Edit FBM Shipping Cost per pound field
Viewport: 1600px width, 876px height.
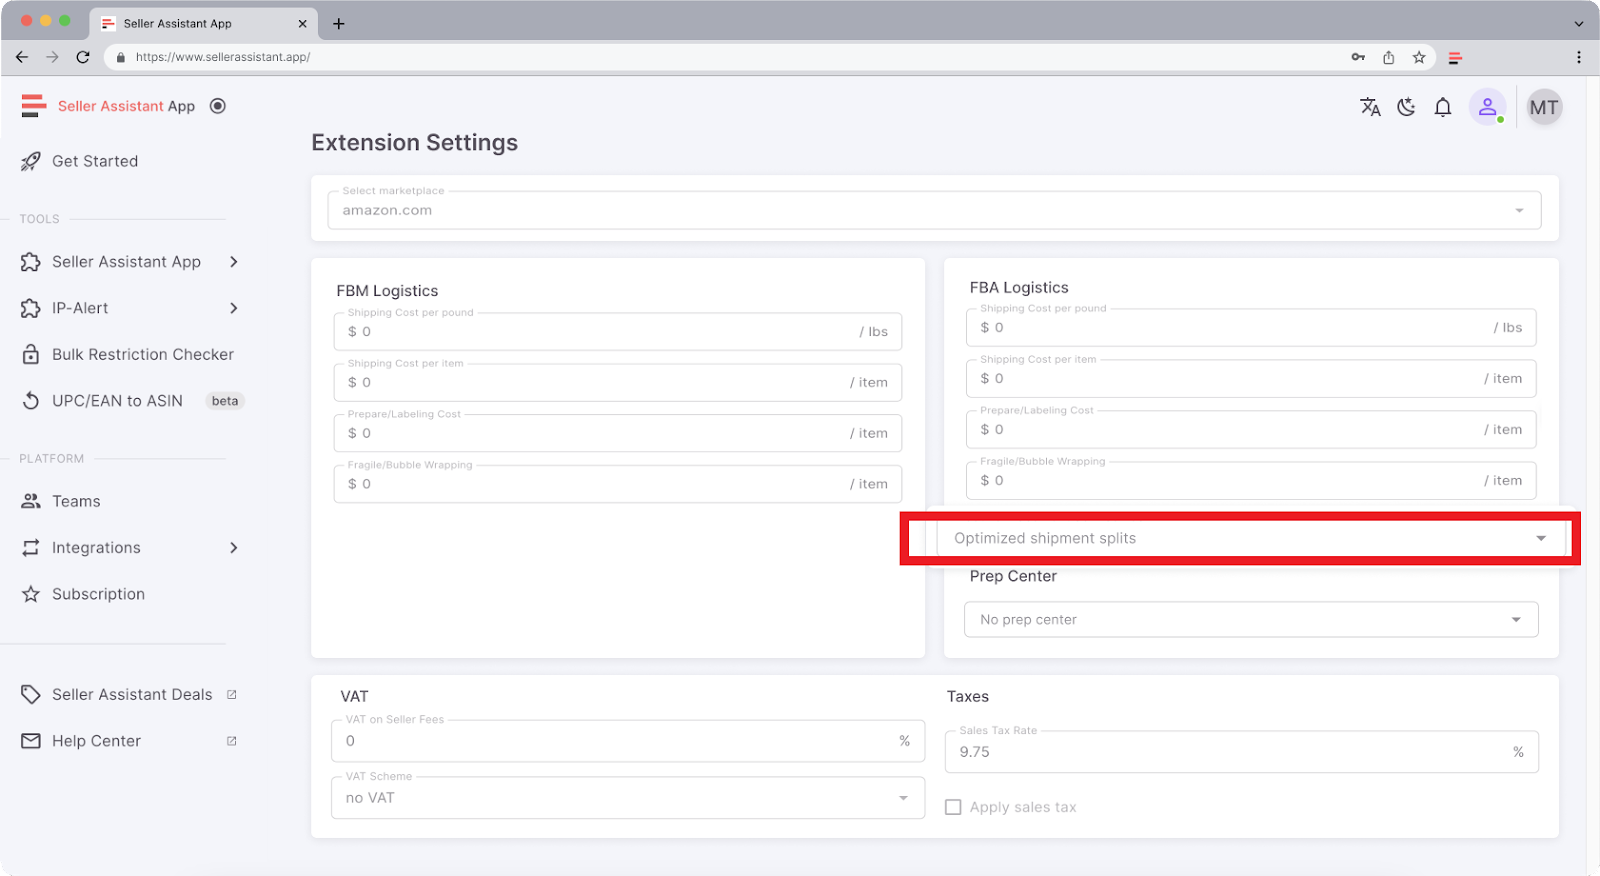click(618, 332)
